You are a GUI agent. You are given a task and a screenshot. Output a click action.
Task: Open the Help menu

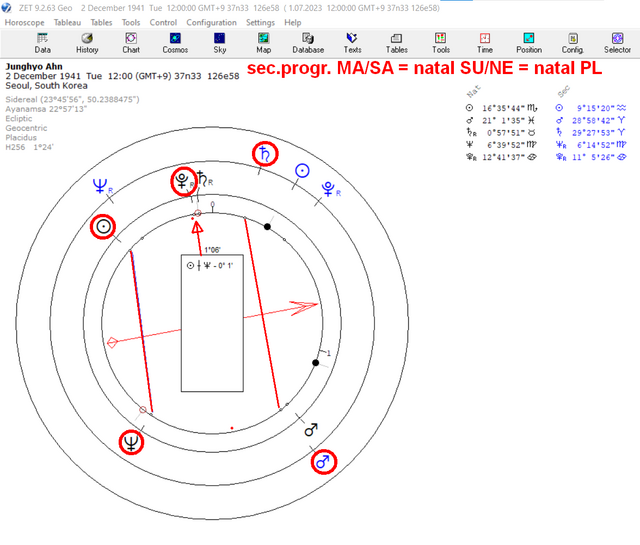[293, 22]
